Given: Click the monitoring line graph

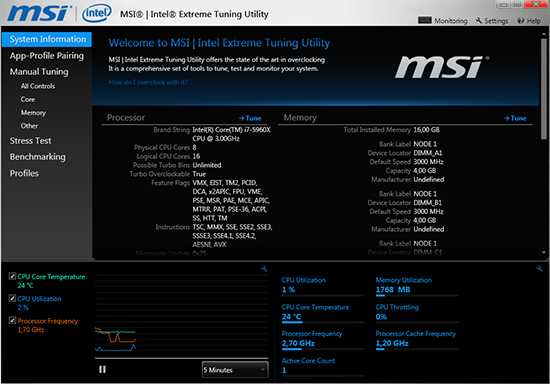Looking at the screenshot, I should click(x=182, y=315).
